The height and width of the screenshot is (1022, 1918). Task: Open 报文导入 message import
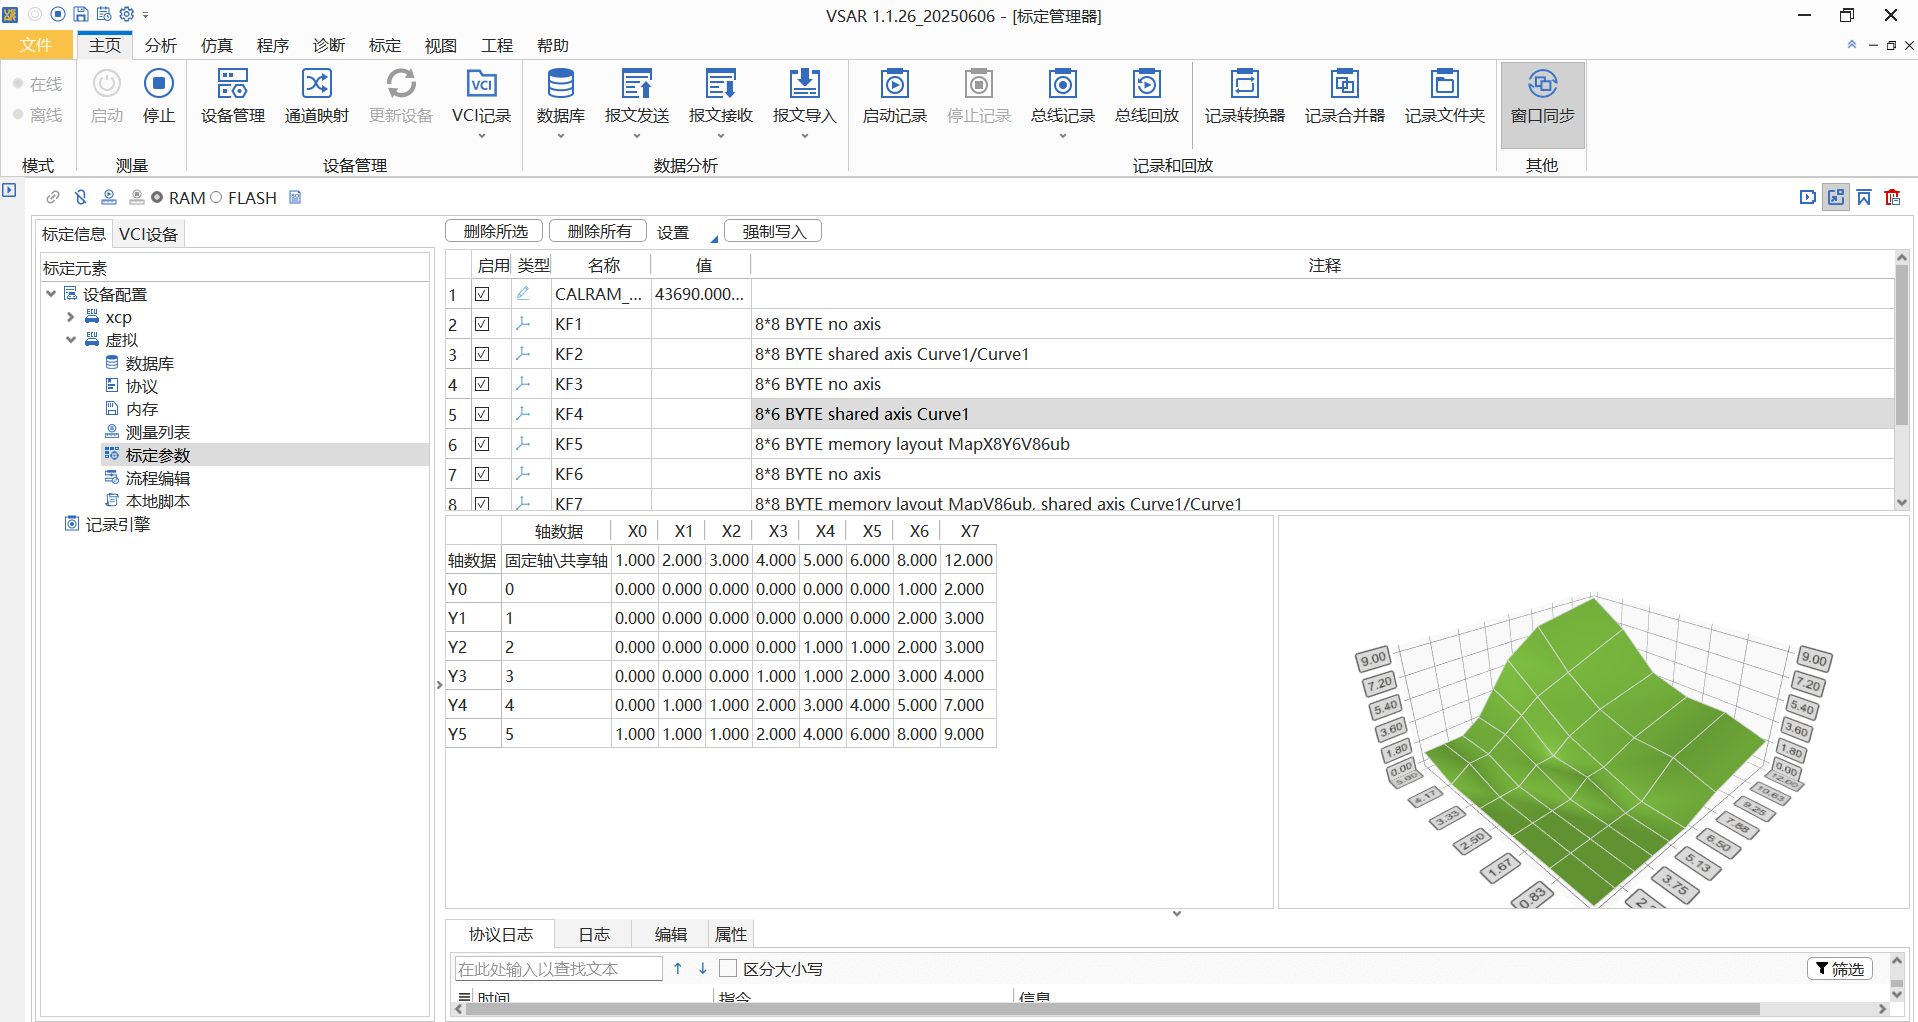coord(805,96)
